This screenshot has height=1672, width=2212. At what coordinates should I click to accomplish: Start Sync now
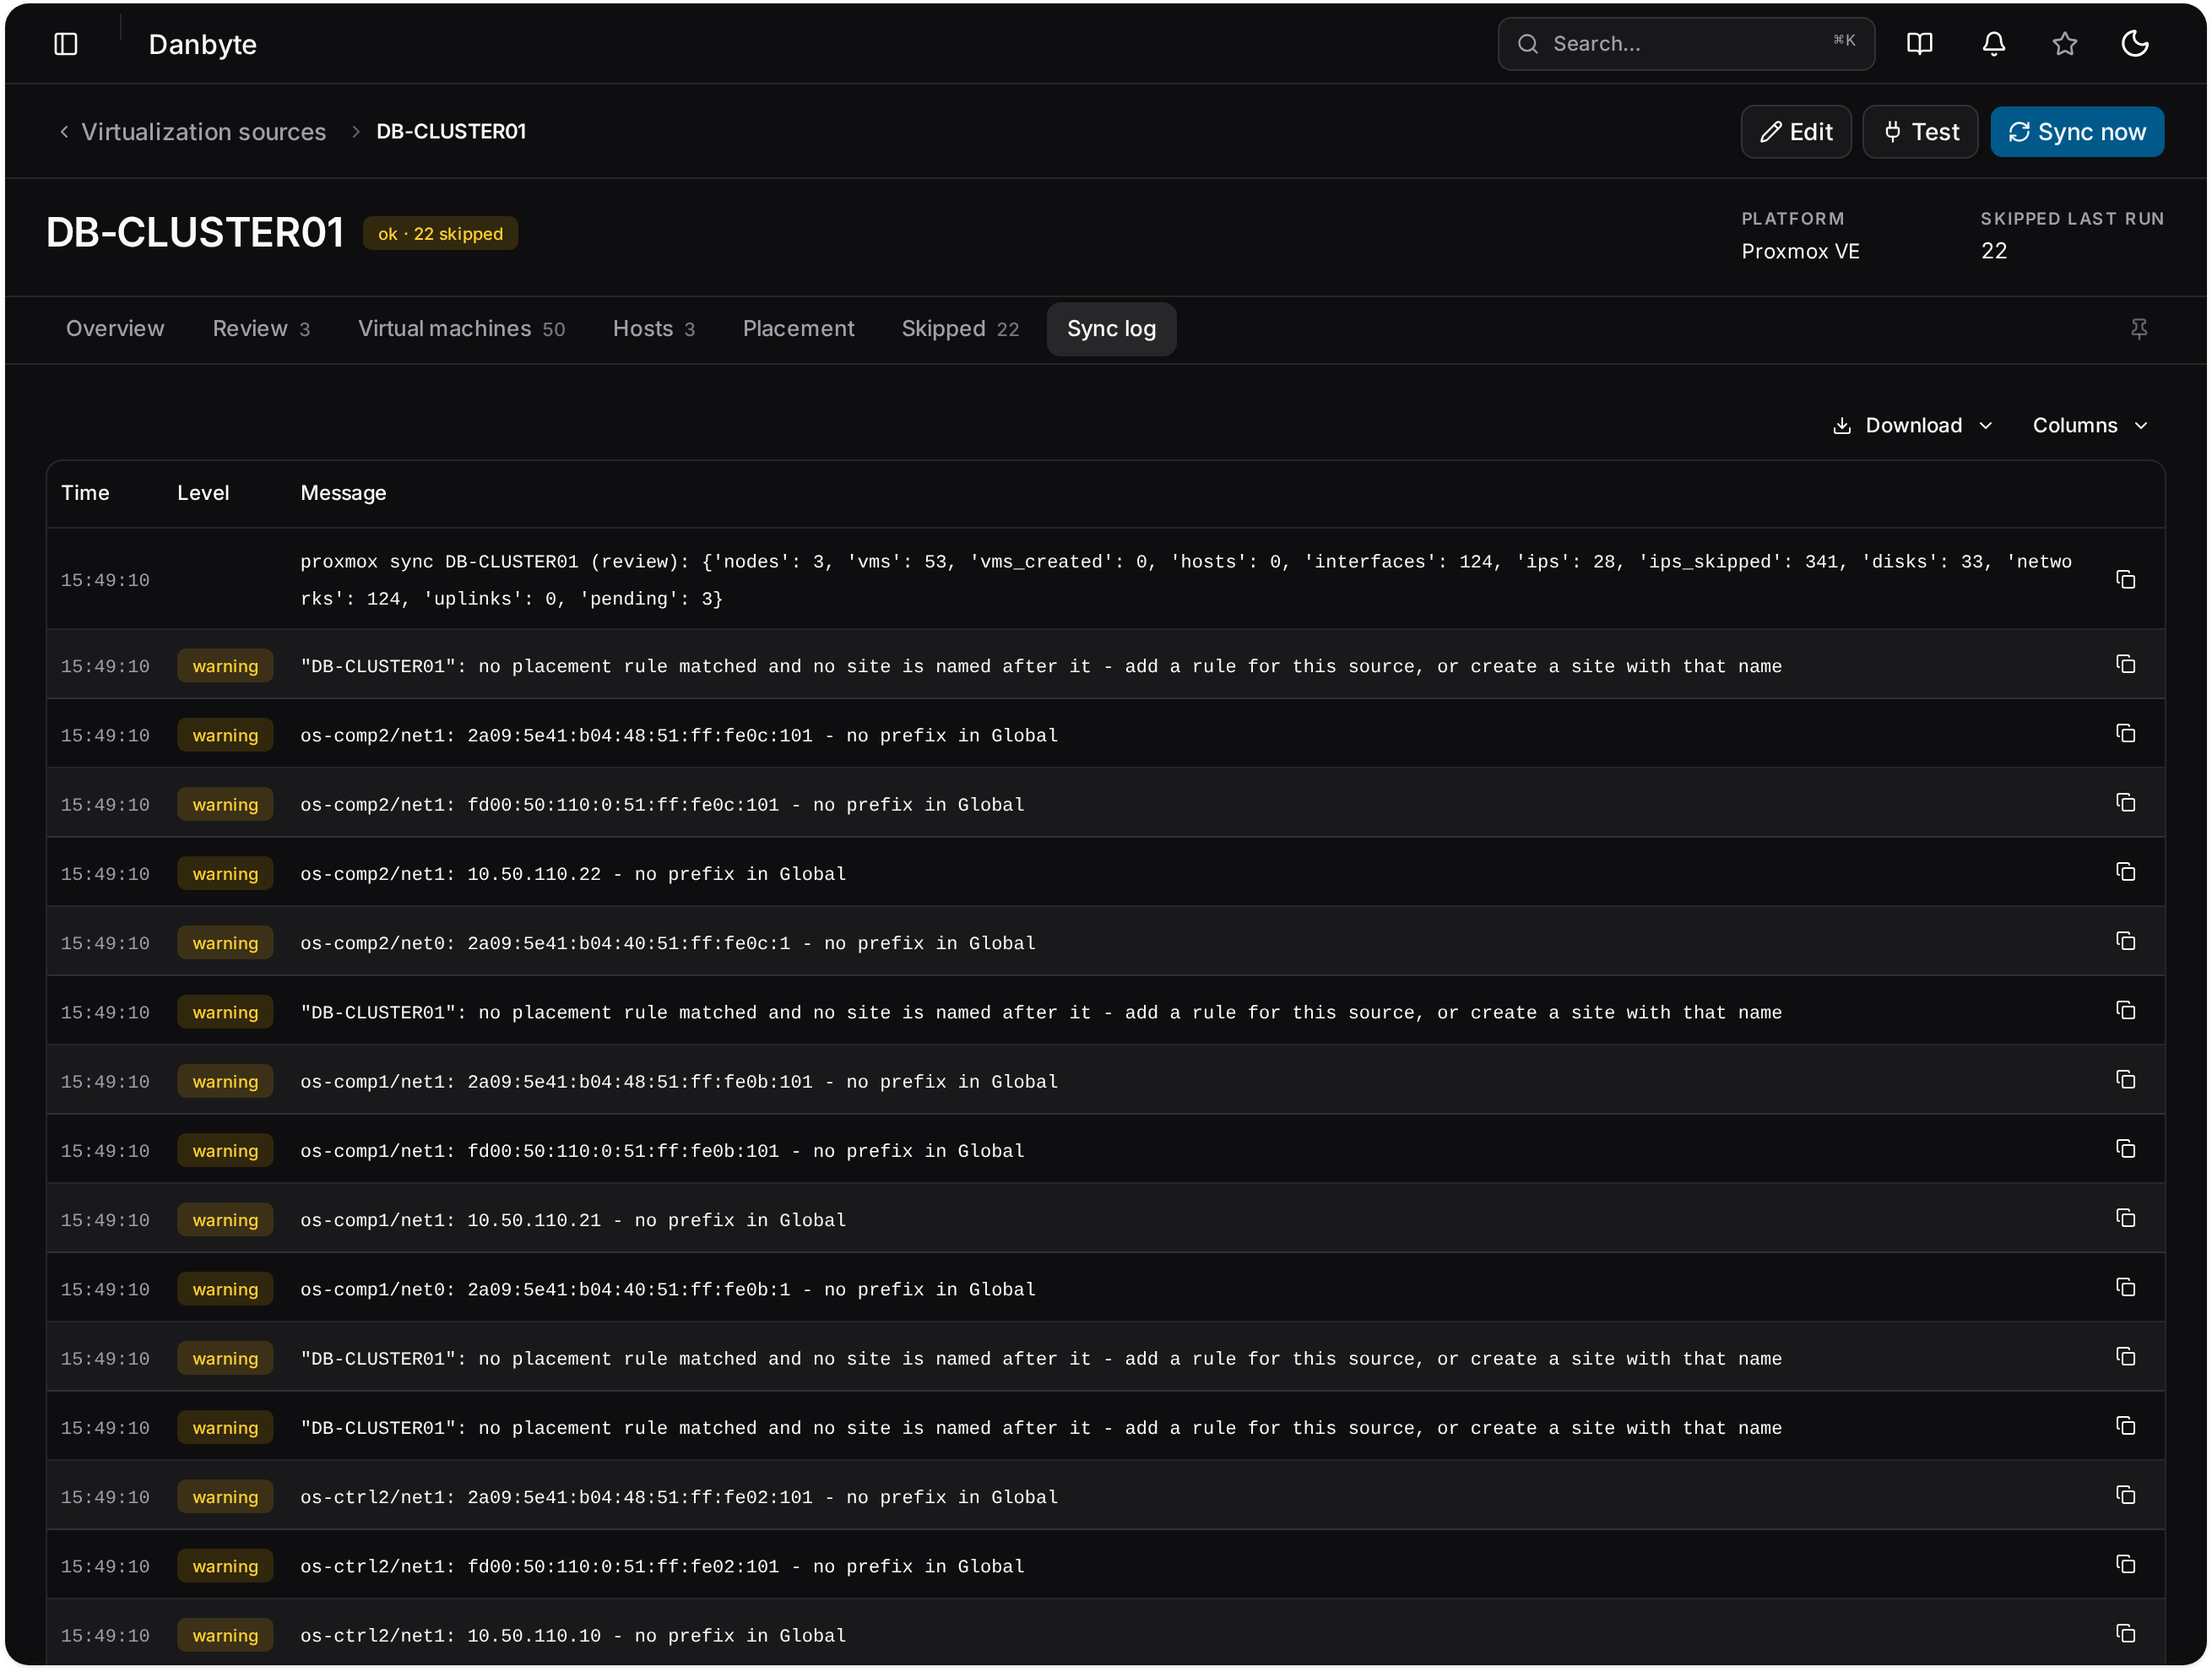pos(2076,132)
